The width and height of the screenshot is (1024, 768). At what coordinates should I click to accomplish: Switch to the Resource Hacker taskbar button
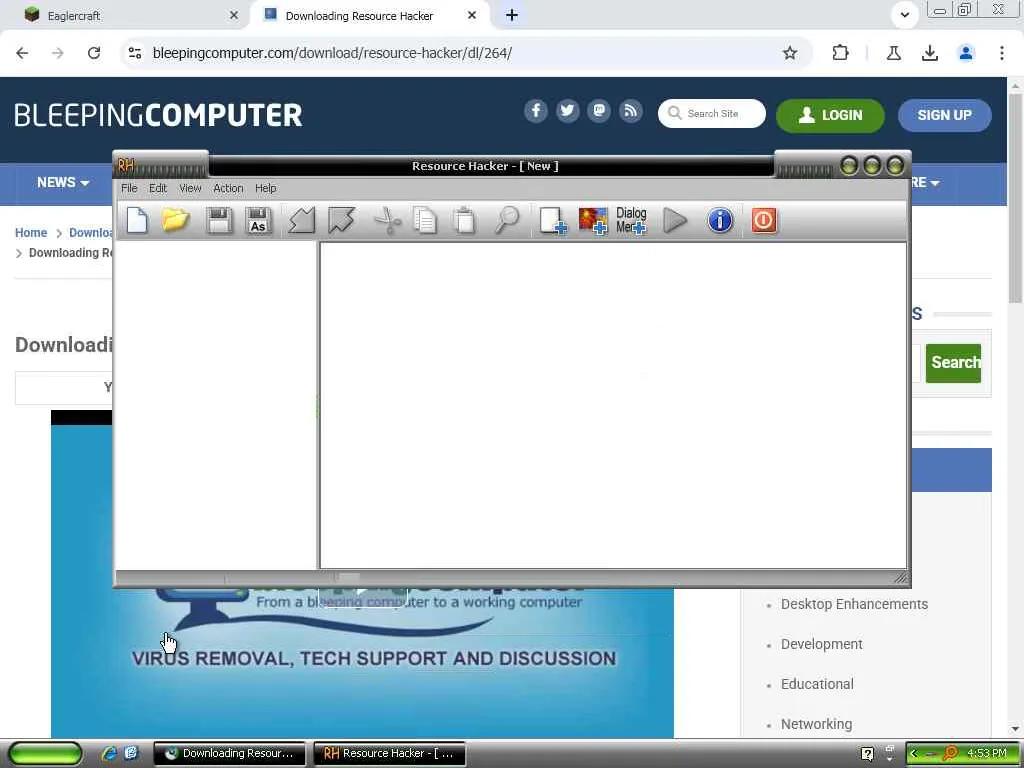tap(389, 753)
